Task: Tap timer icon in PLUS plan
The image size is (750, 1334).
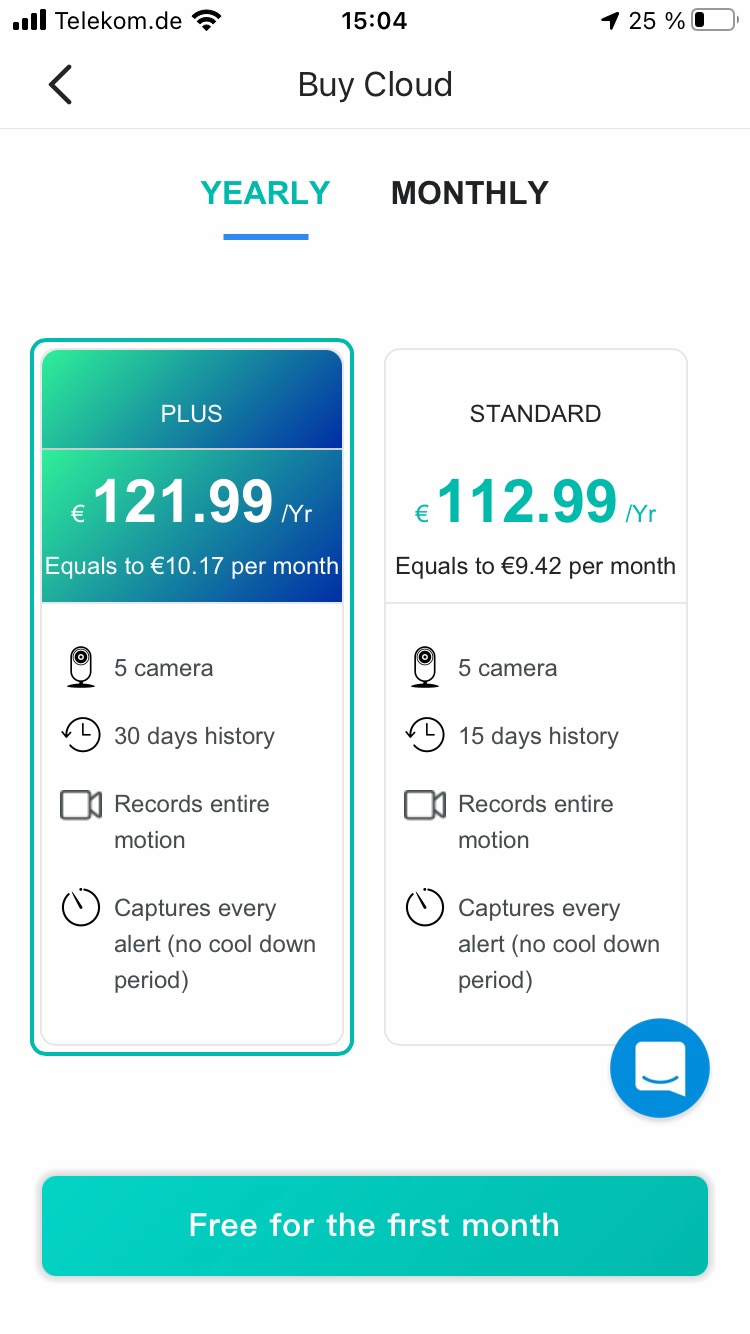Action: pyautogui.click(x=81, y=908)
